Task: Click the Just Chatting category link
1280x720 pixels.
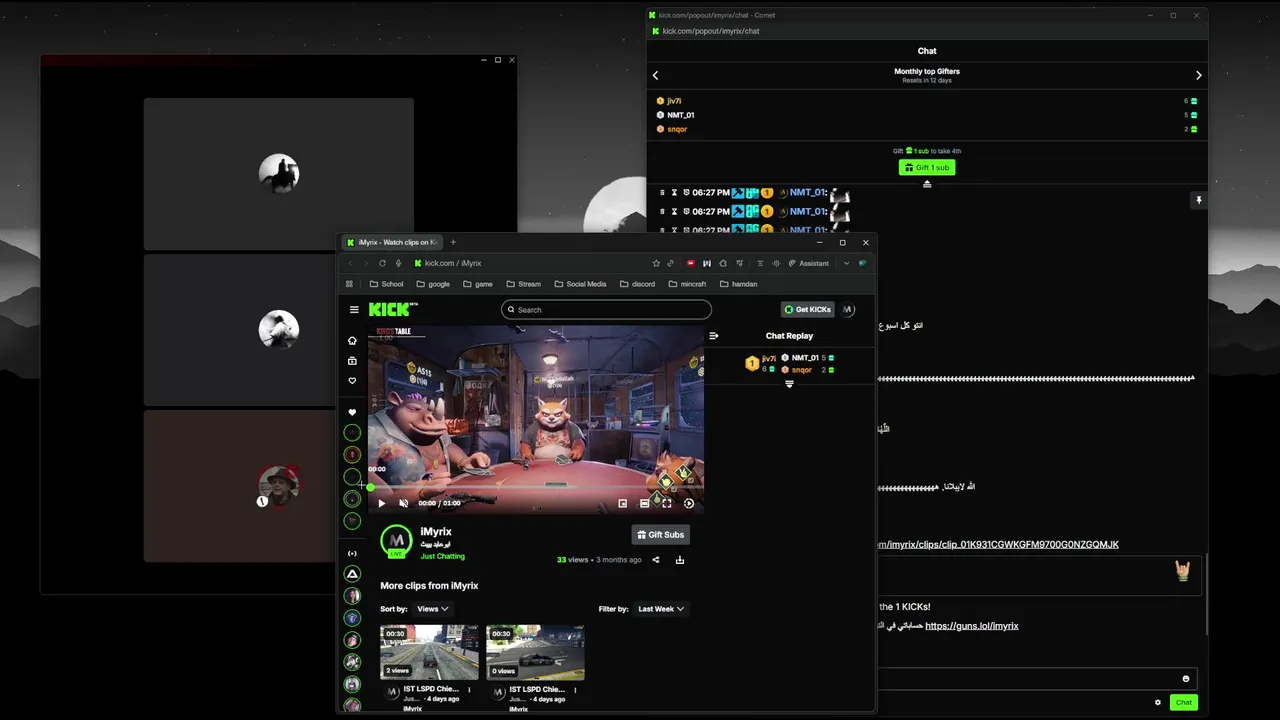Action: [x=442, y=556]
